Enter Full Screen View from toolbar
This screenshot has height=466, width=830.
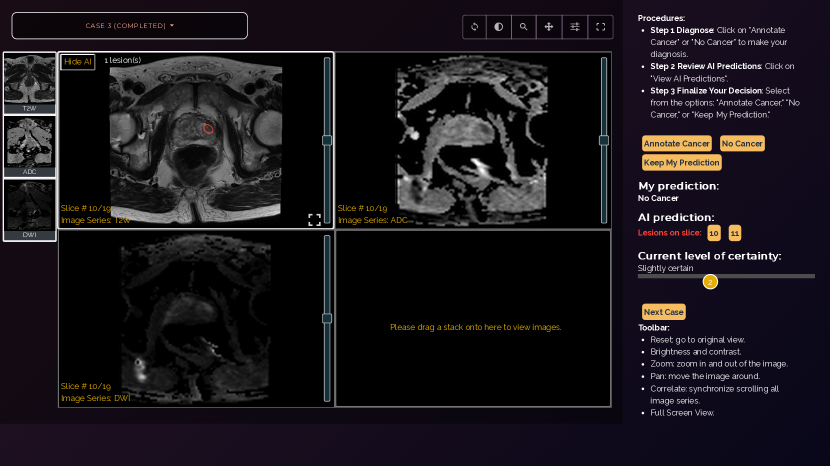600,27
